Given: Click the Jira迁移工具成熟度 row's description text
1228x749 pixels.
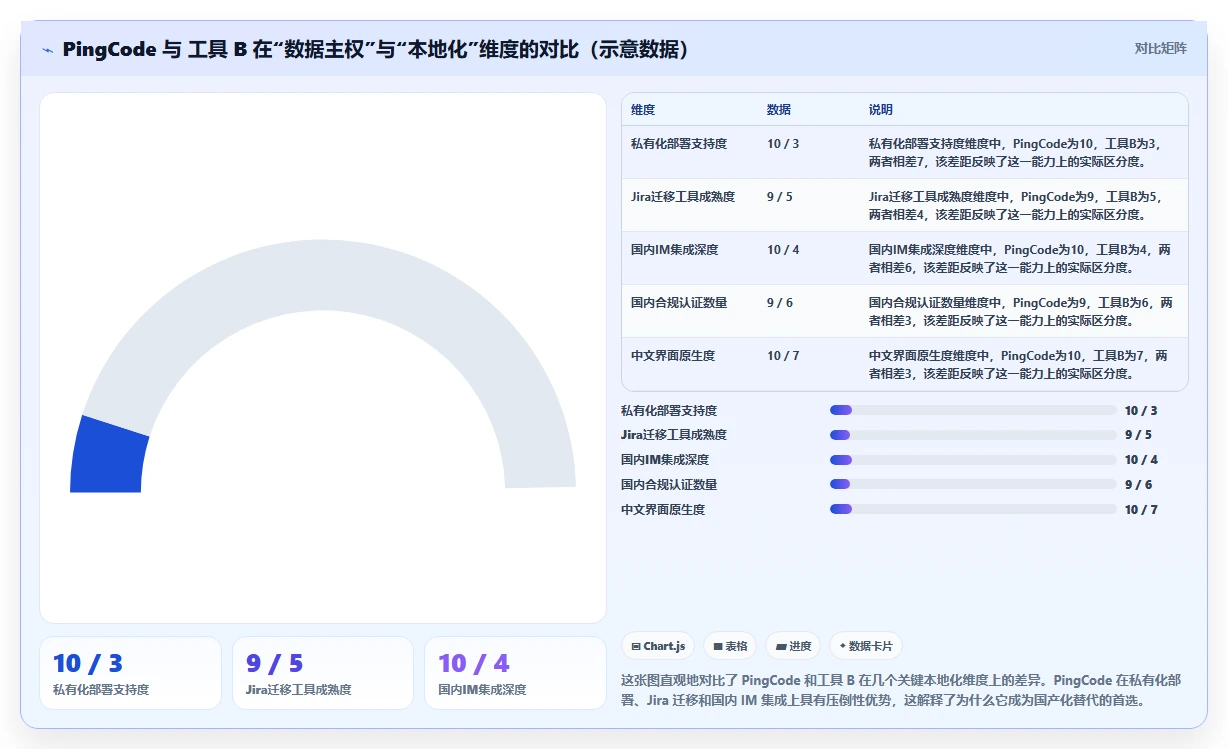Looking at the screenshot, I should [1016, 205].
